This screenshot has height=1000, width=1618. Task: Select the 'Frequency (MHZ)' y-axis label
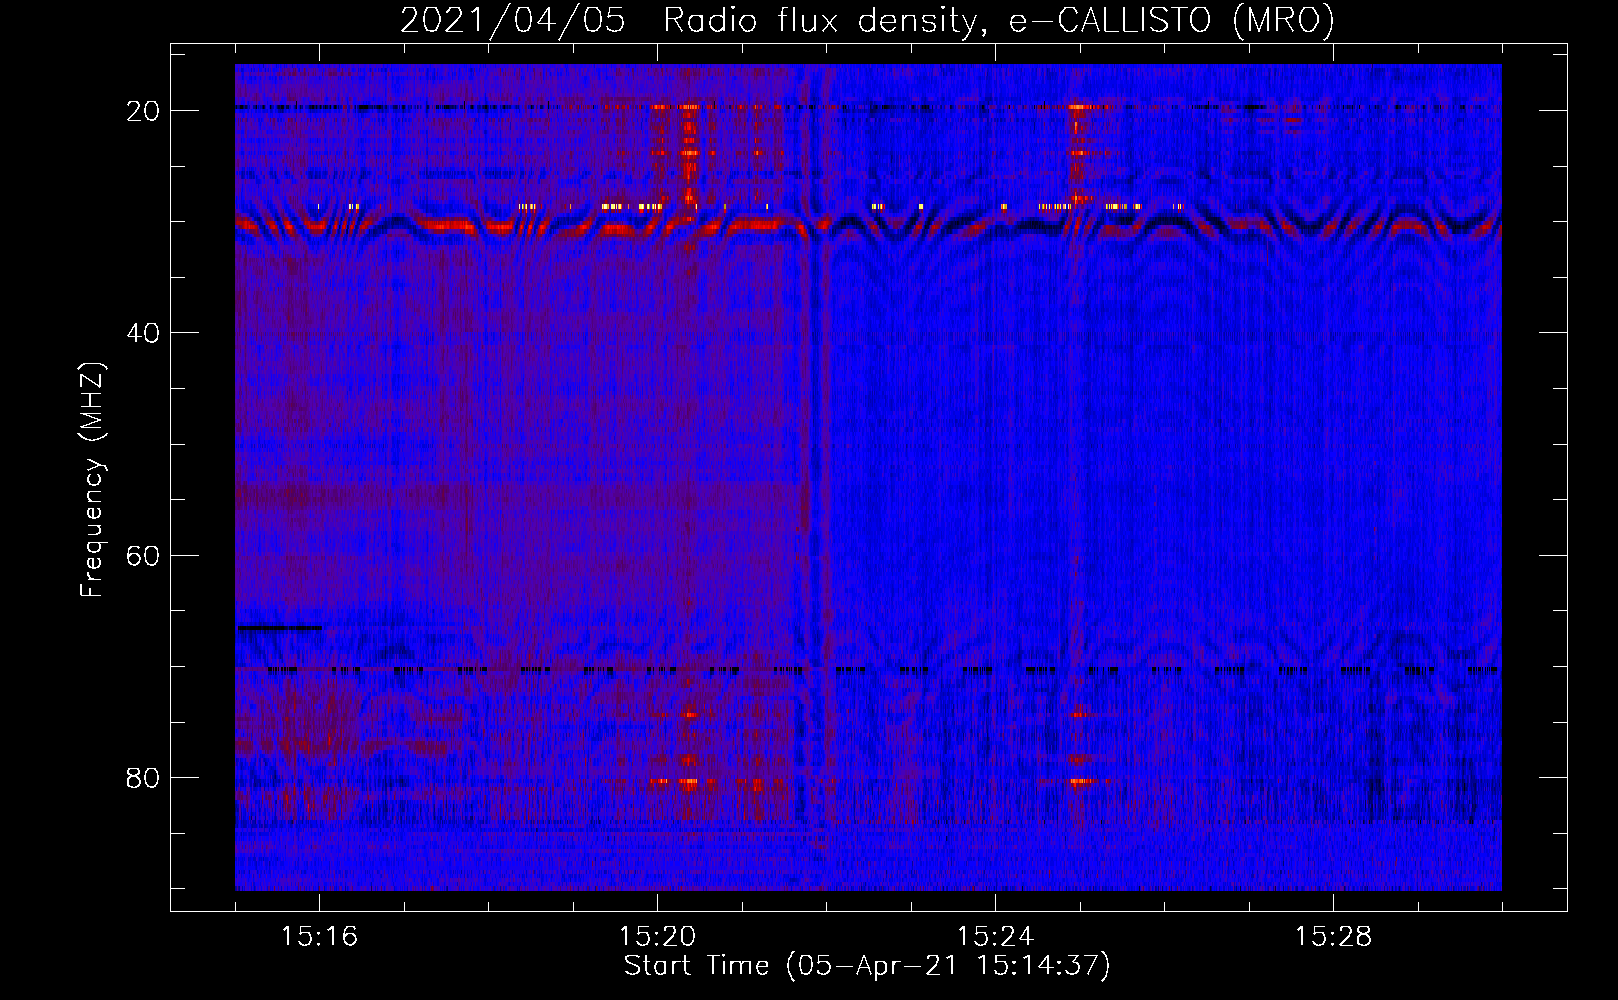coord(92,480)
